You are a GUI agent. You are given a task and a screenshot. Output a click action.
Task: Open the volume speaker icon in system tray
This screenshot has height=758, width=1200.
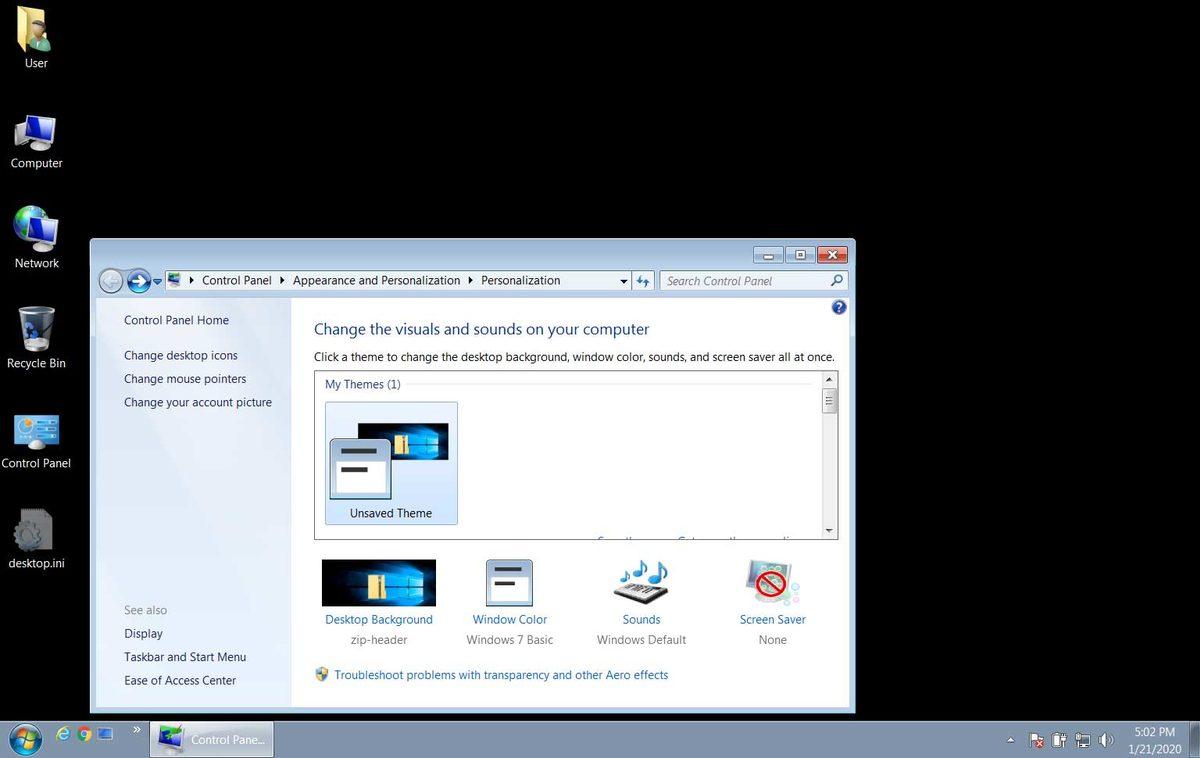(1106, 740)
